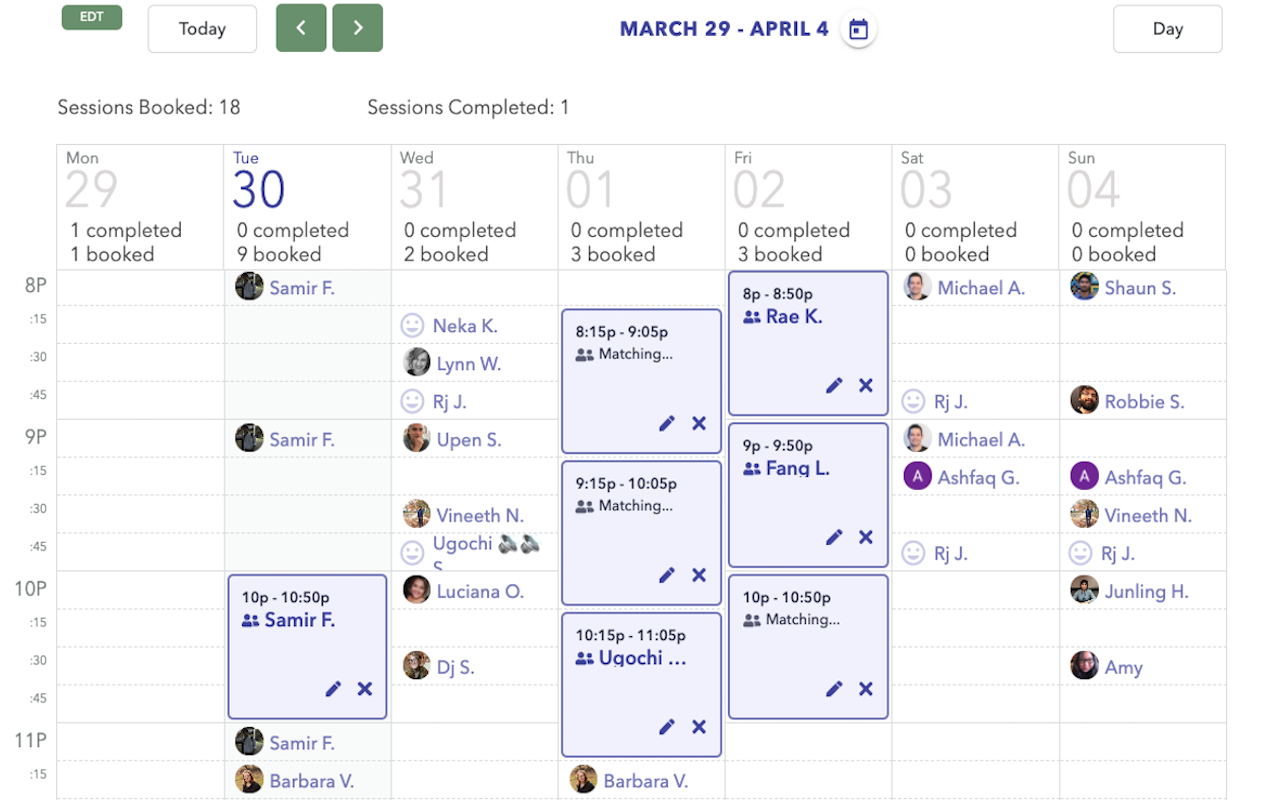This screenshot has width=1280, height=800.
Task: Cancel the Fang L. 9p session
Action: (866, 538)
